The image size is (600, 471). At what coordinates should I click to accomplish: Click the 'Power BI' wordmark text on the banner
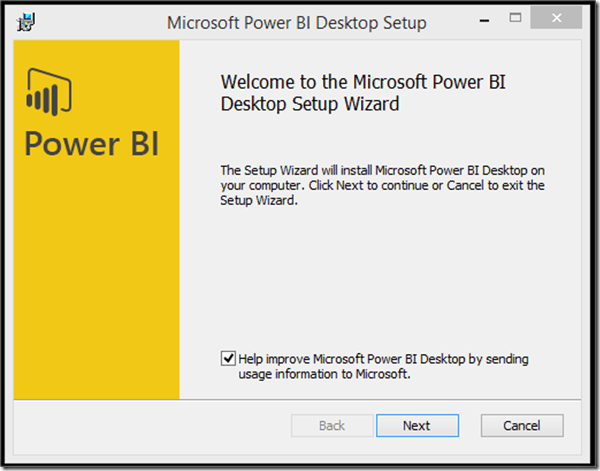pyautogui.click(x=92, y=143)
